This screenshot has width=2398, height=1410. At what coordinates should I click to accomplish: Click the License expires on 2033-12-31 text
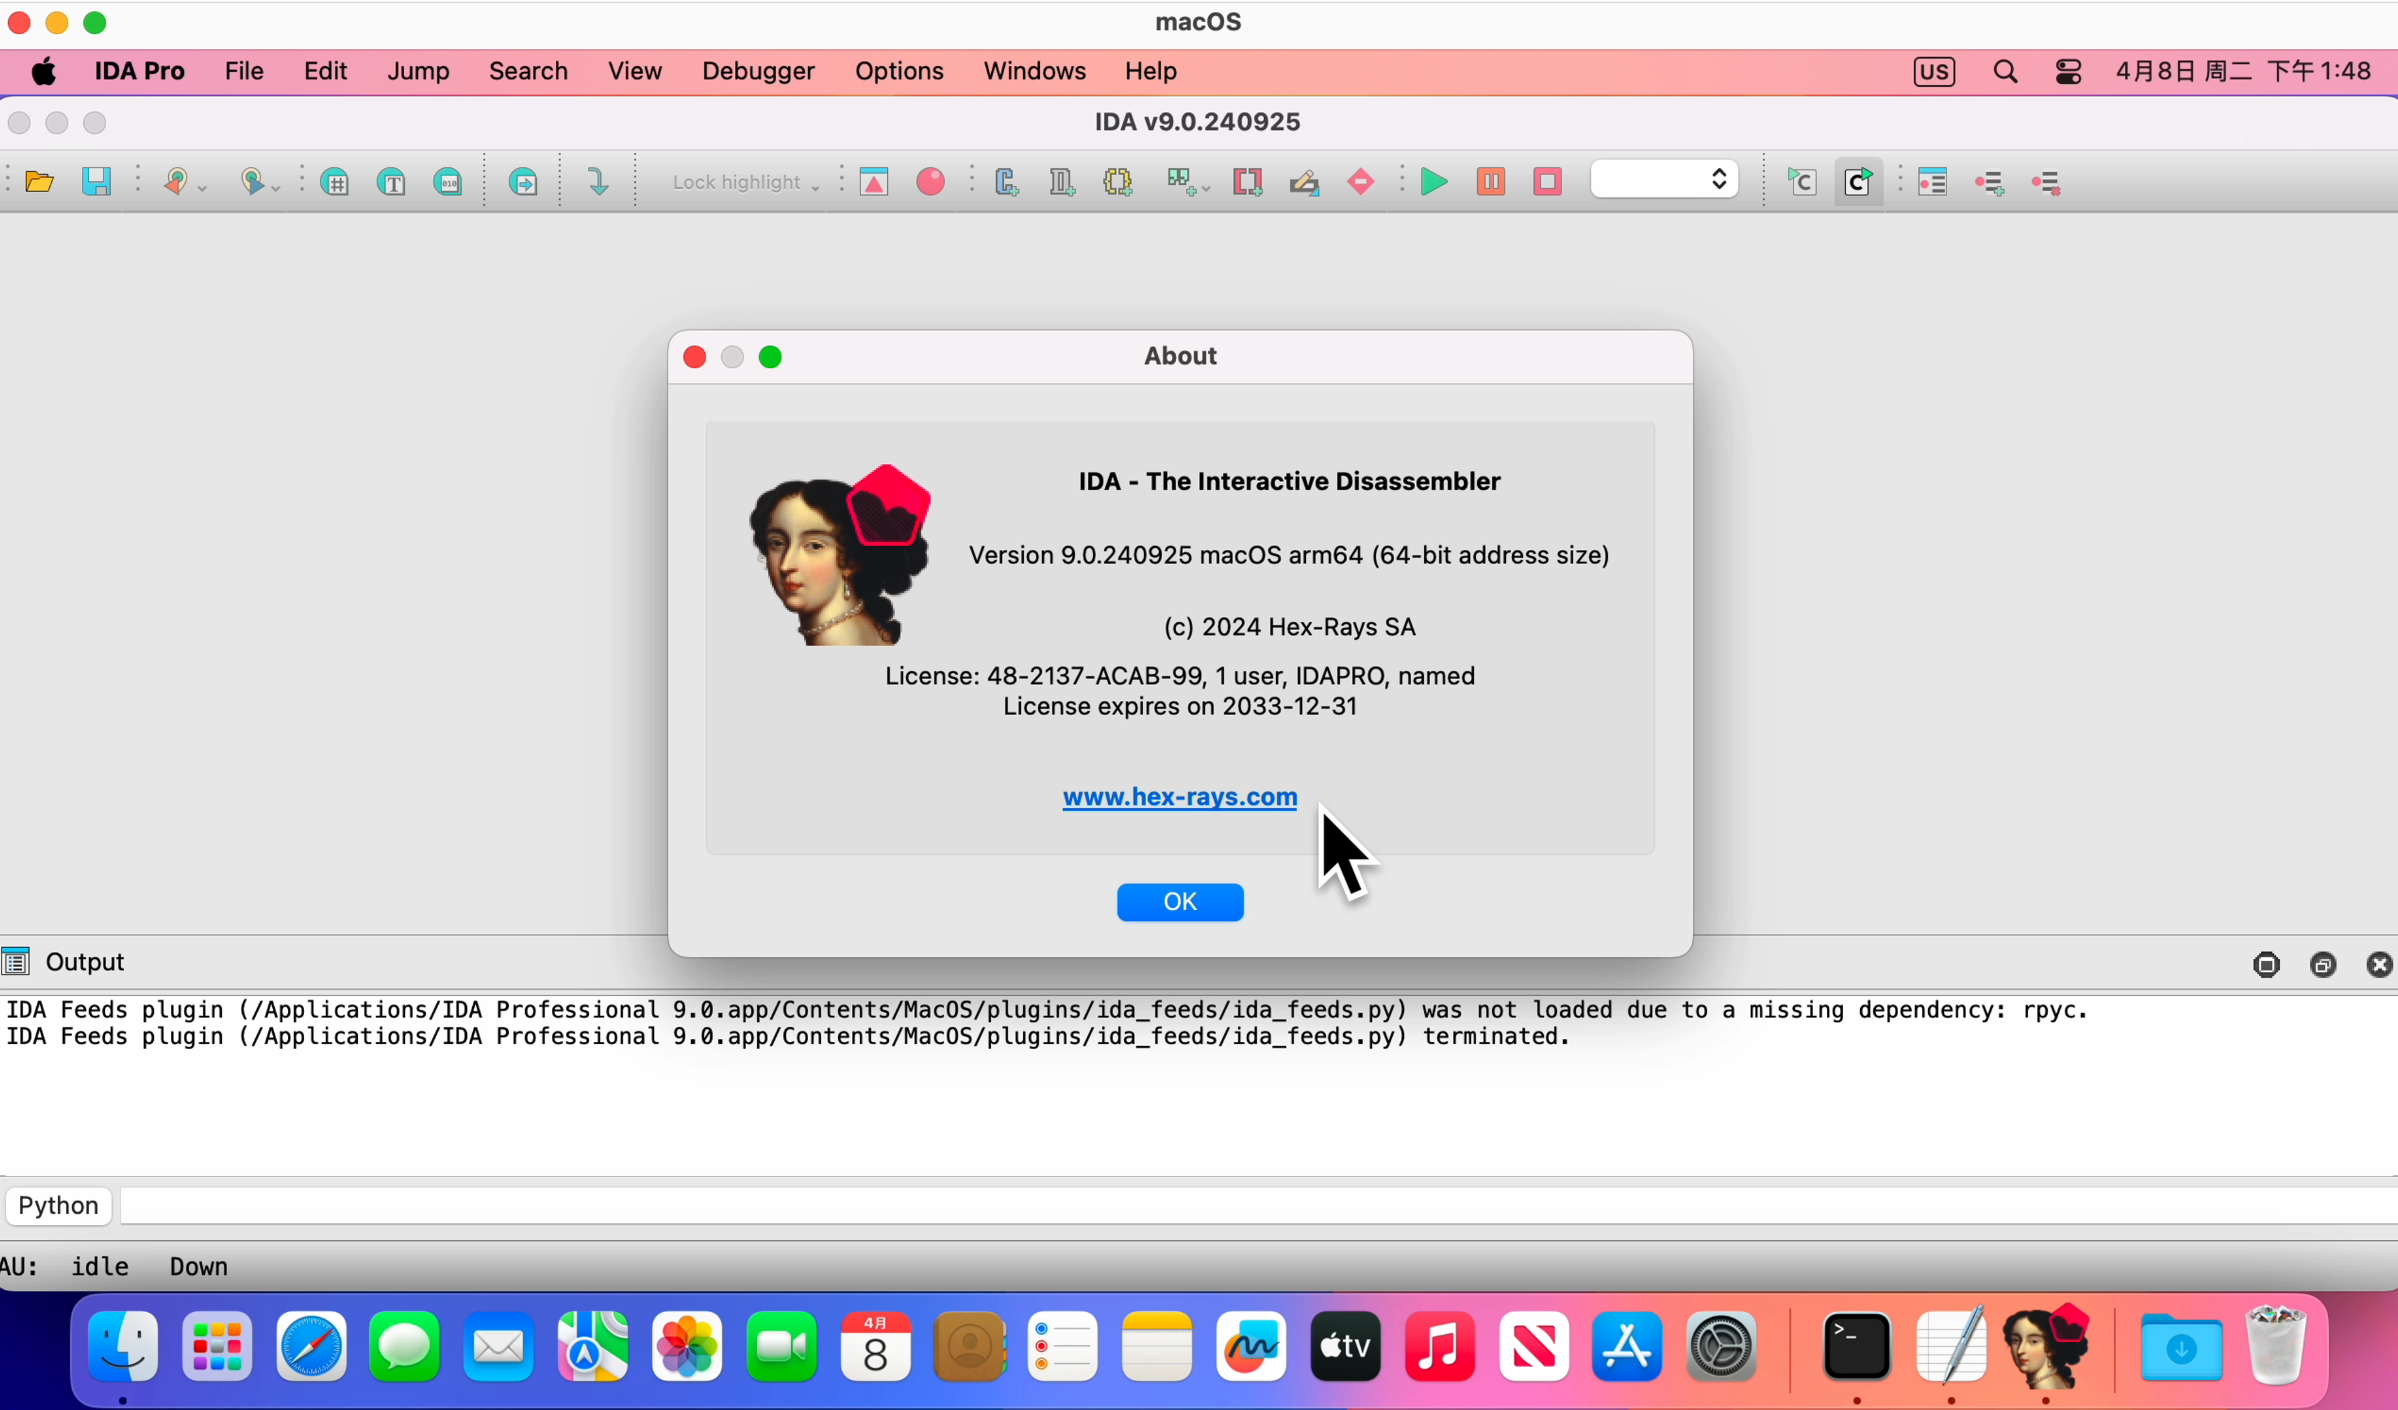coord(1180,706)
